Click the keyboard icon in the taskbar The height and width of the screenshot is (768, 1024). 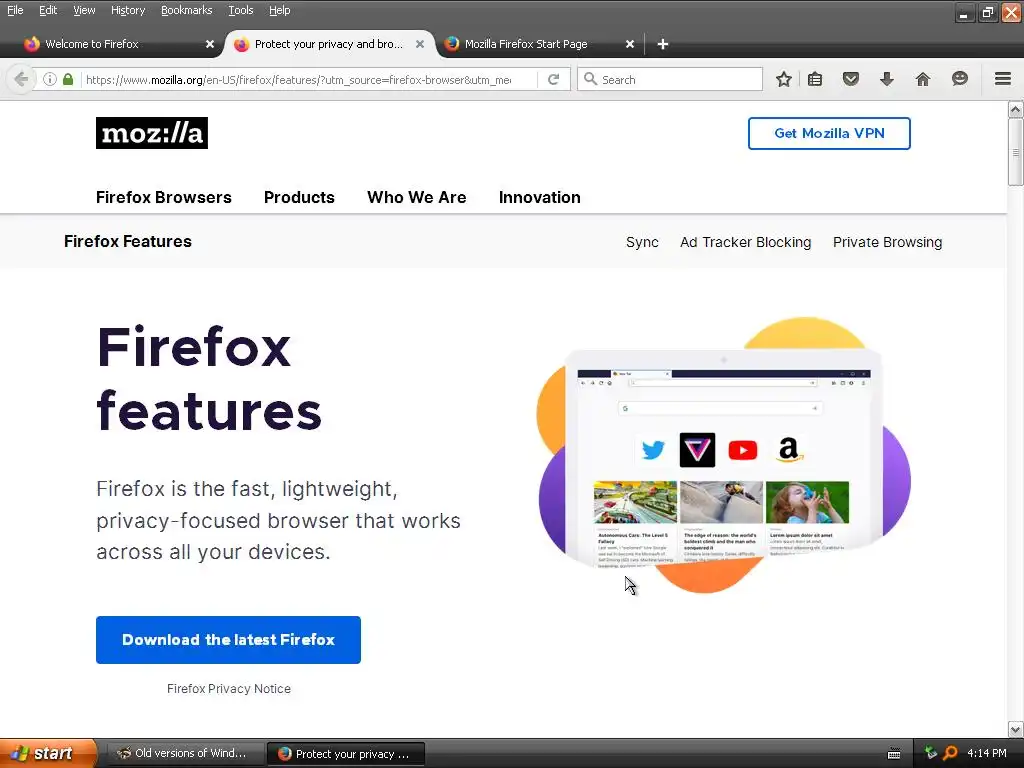[894, 754]
